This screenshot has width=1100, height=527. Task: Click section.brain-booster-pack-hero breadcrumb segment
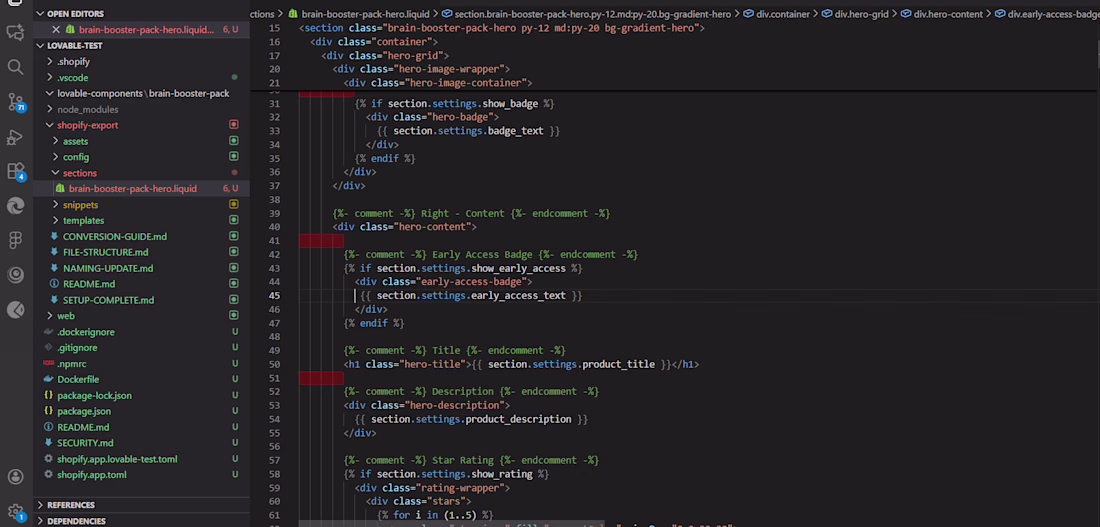click(593, 14)
